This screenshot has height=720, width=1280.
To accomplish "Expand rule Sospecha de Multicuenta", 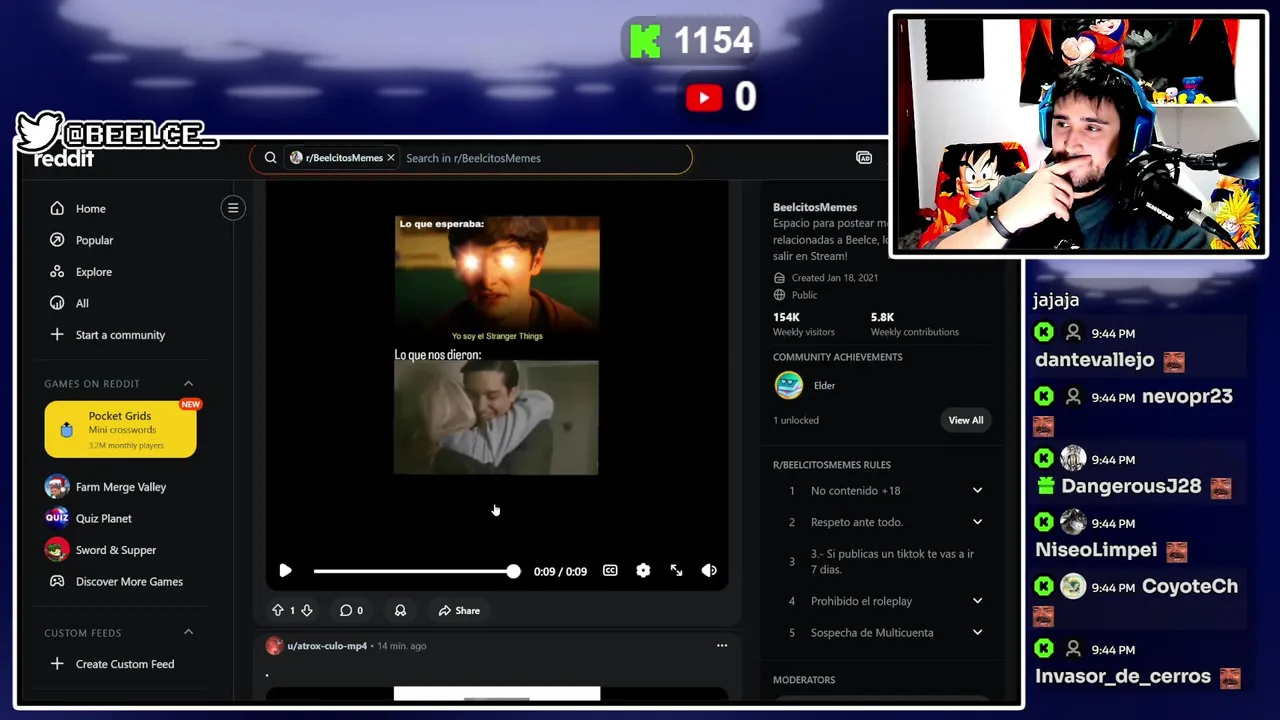I will (x=977, y=632).
